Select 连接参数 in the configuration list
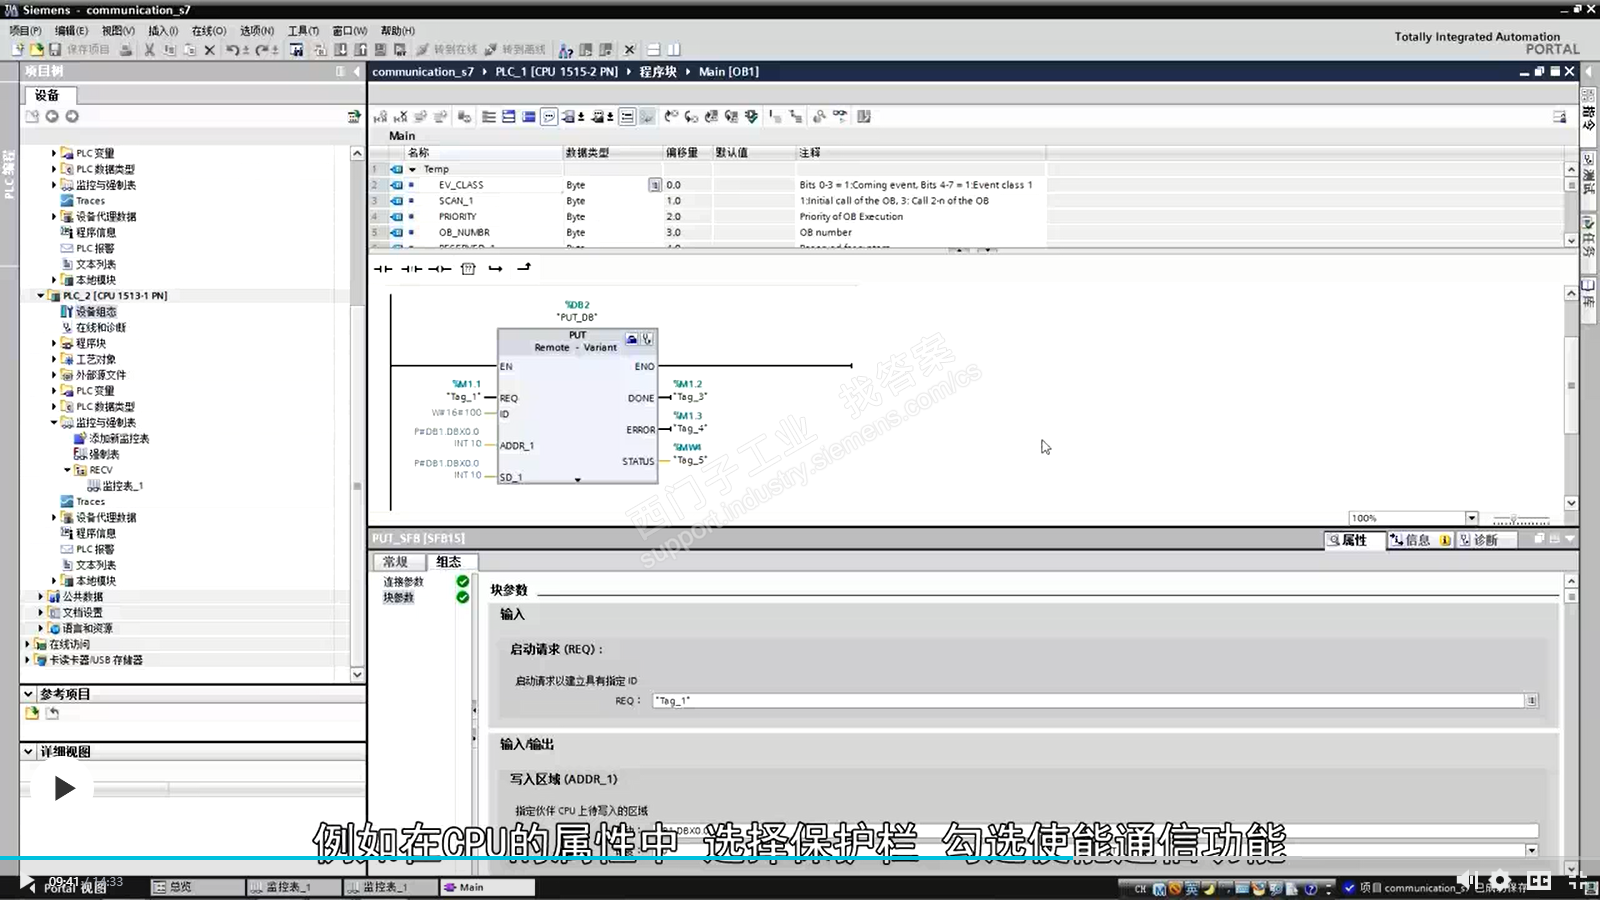This screenshot has height=900, width=1600. (404, 581)
